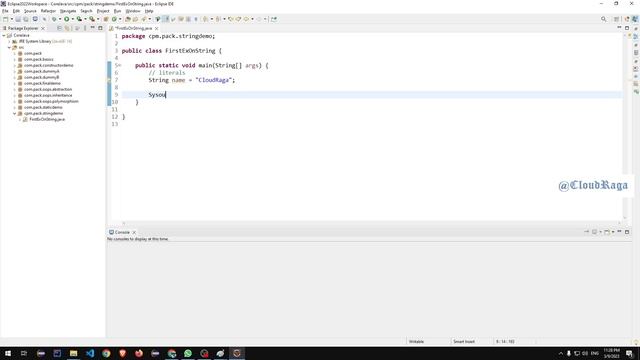Click the New Java Package icon
This screenshot has width=640, height=360.
105,19
